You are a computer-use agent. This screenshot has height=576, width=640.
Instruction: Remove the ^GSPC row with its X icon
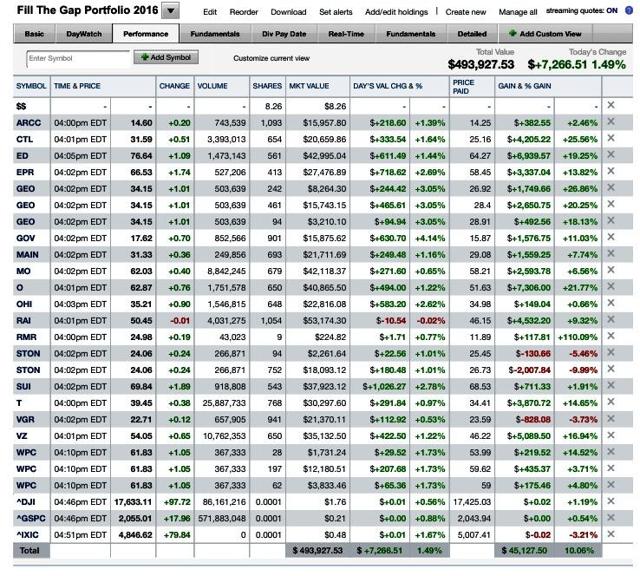611,518
